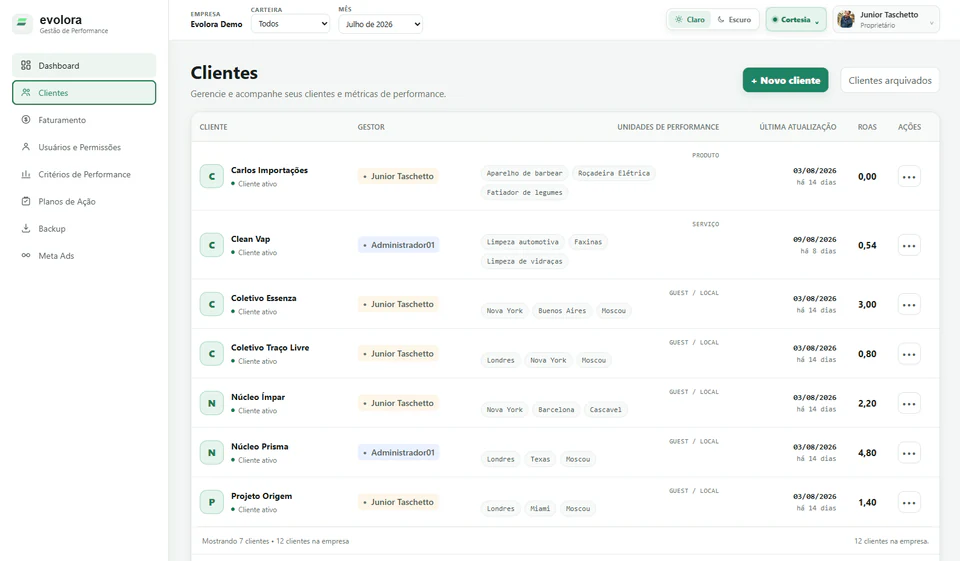Open actions menu for Núcleo Prisma
This screenshot has height=561, width=960.
909,453
